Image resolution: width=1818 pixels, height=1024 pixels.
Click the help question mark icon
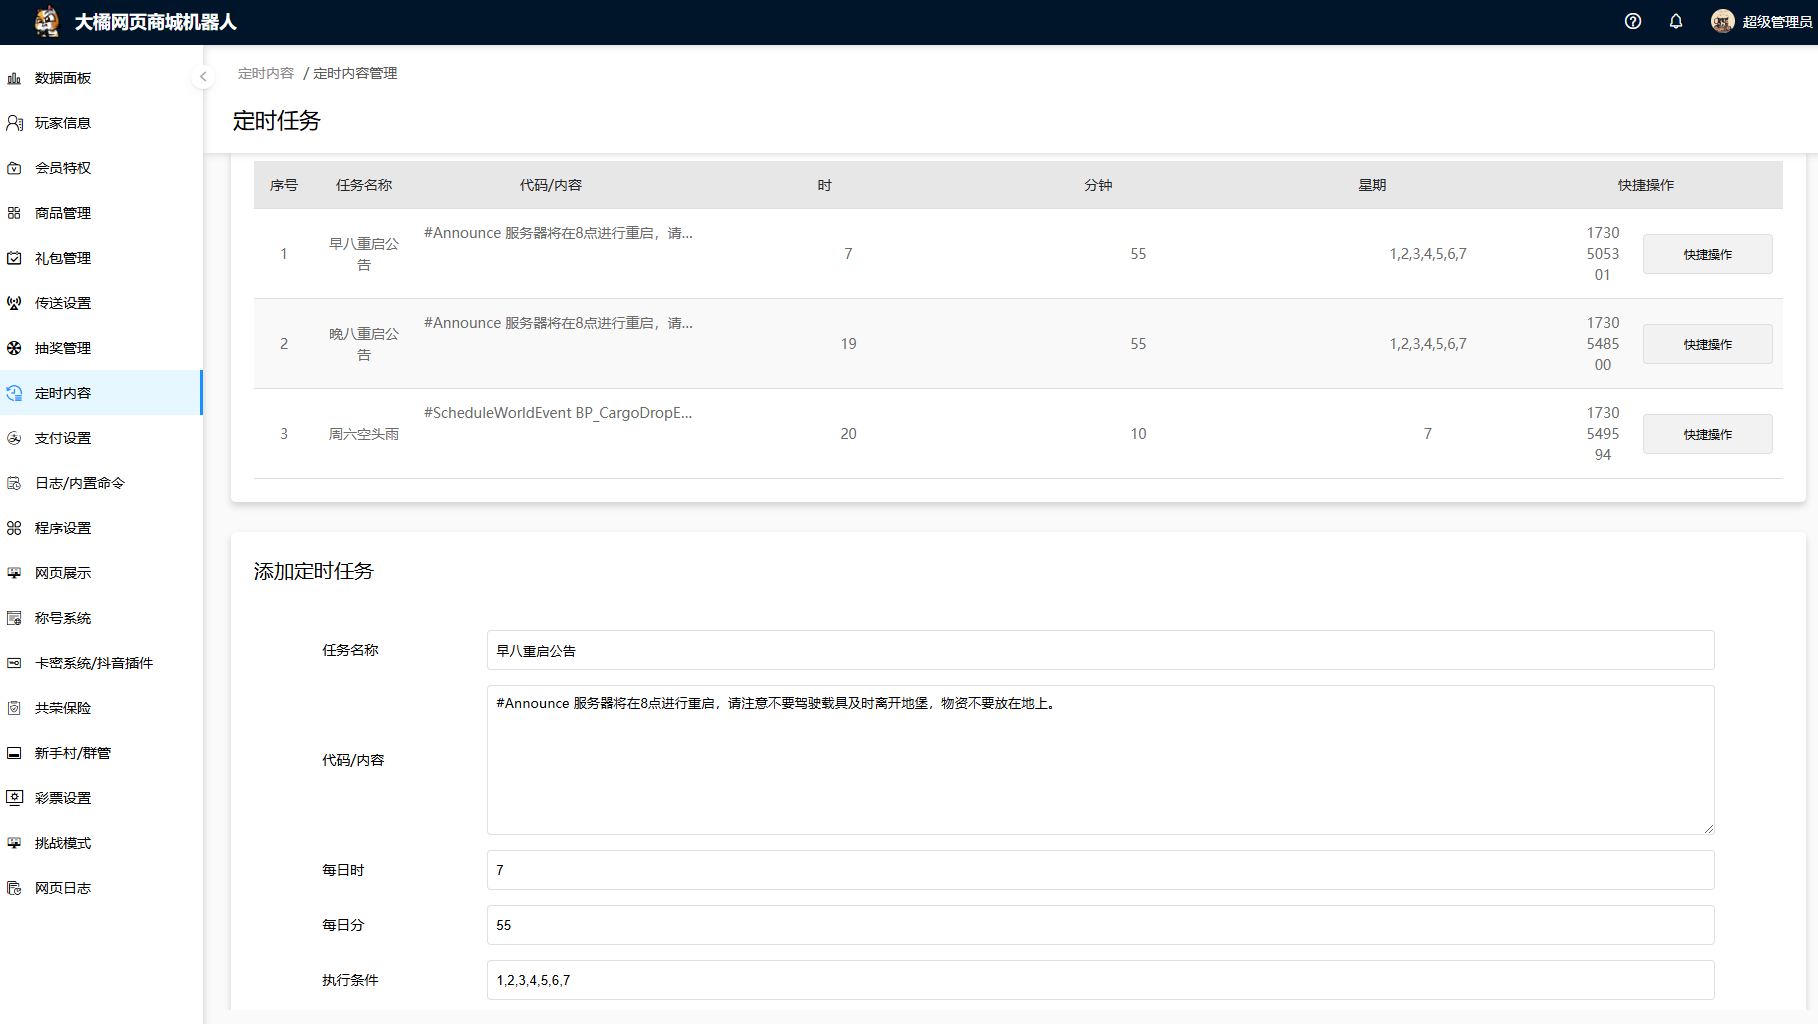[1633, 21]
